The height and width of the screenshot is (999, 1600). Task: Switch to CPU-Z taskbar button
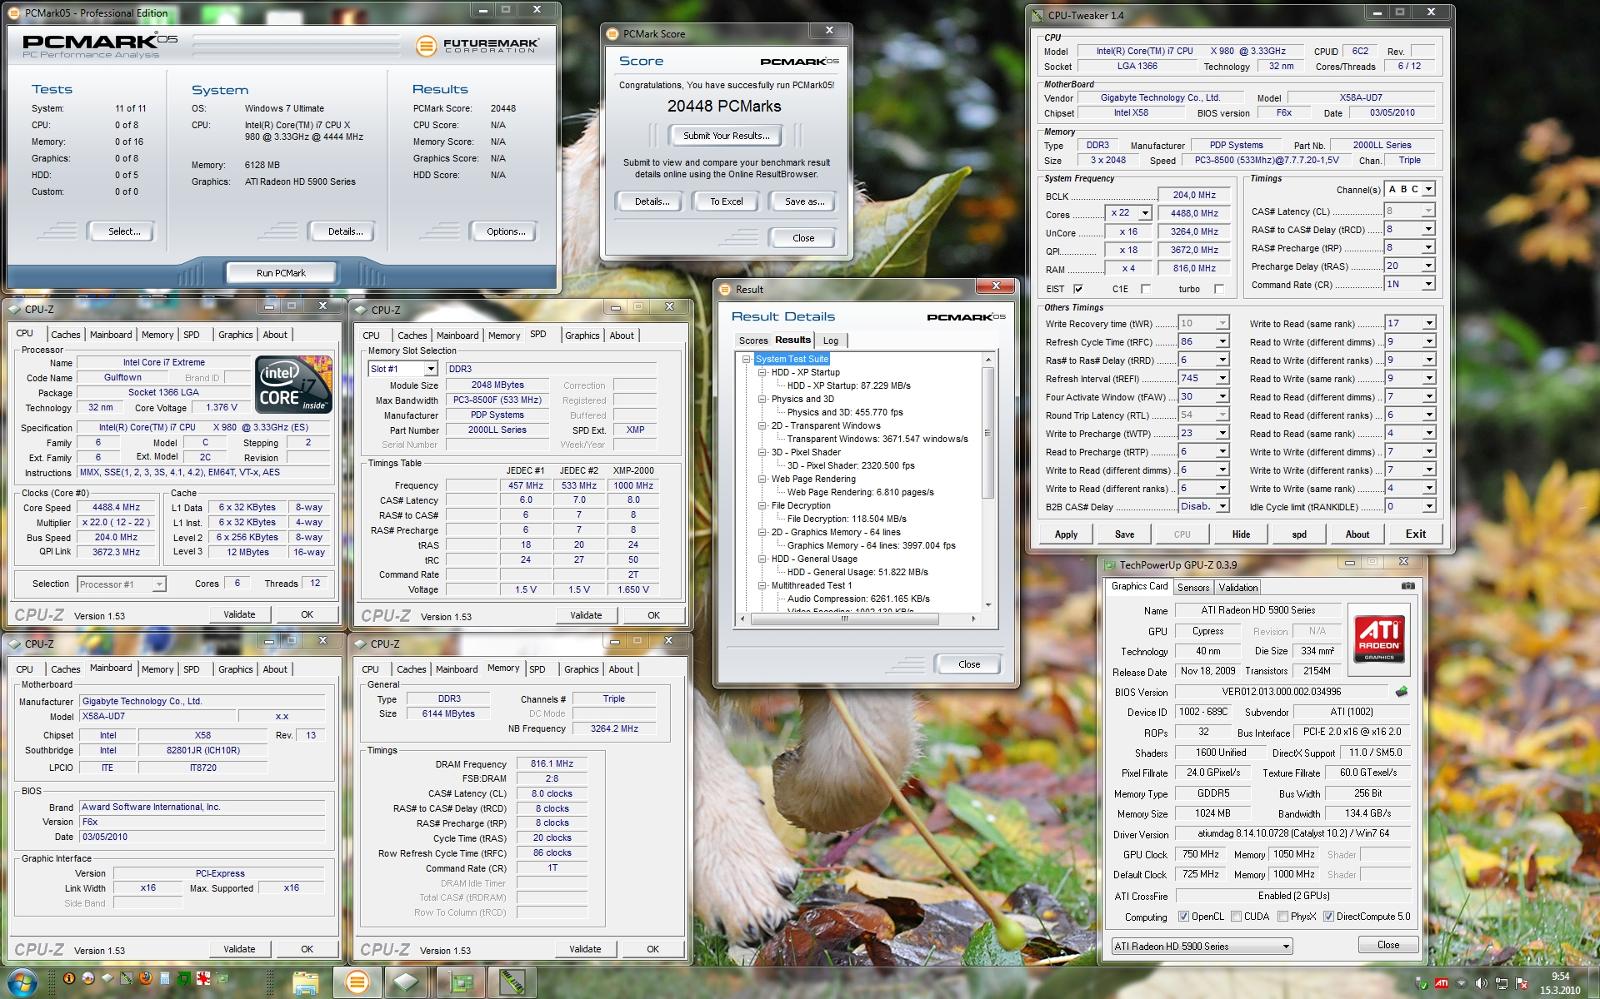(406, 982)
